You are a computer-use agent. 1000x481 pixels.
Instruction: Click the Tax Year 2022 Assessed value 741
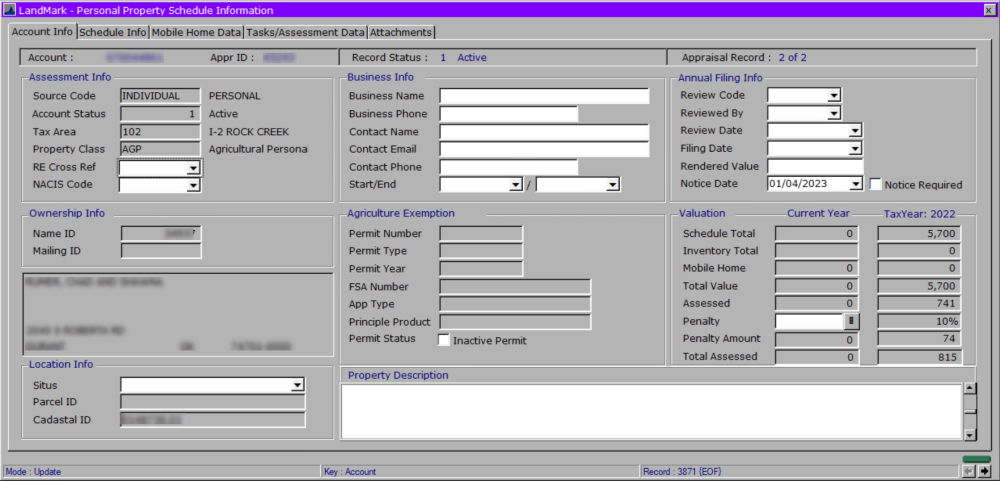tap(919, 304)
